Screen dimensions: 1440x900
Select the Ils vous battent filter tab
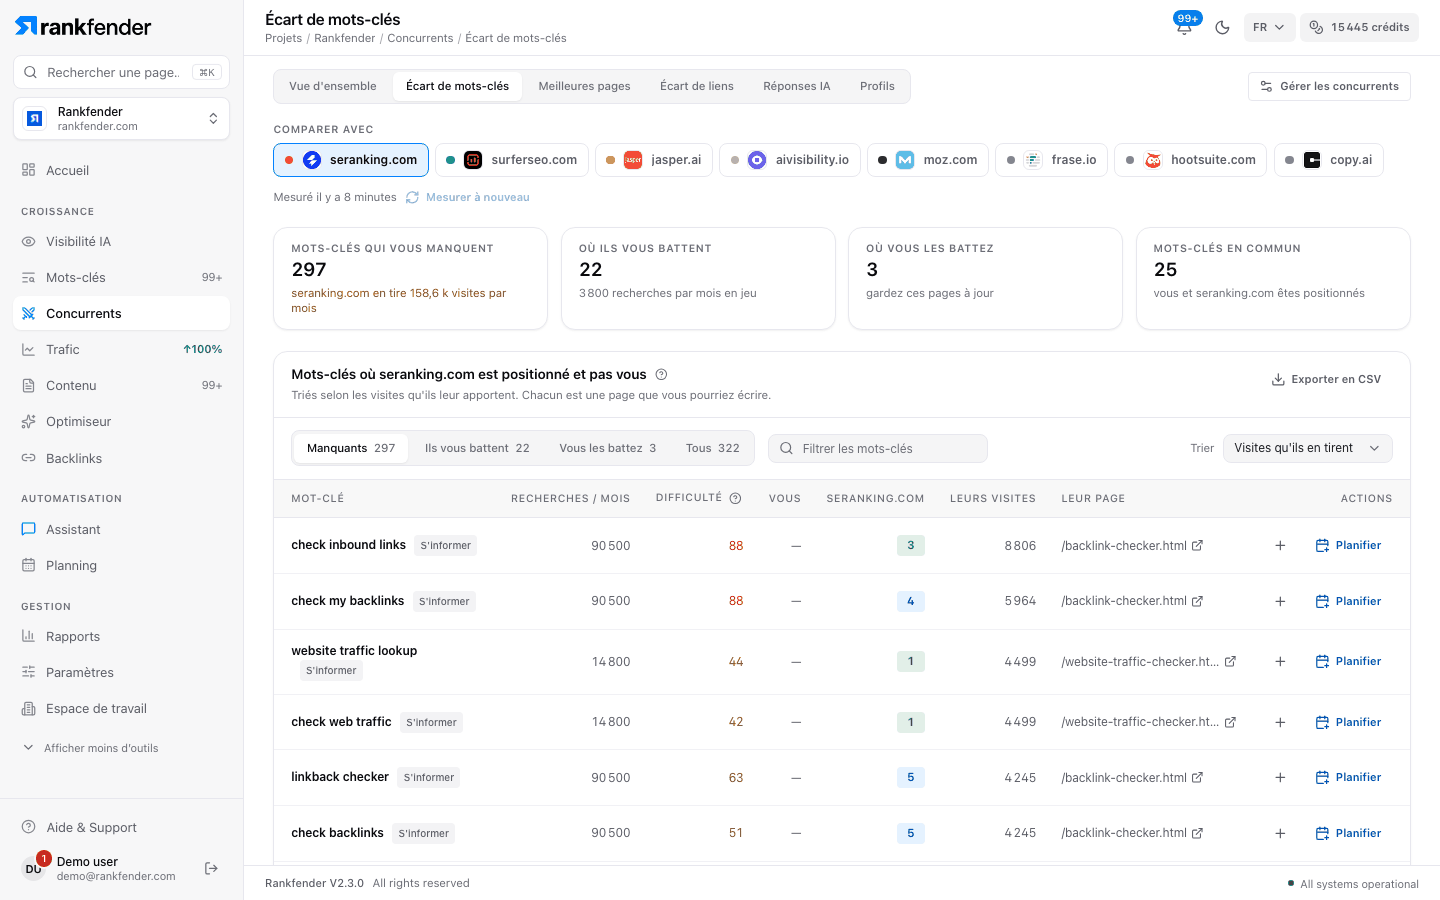coord(477,448)
